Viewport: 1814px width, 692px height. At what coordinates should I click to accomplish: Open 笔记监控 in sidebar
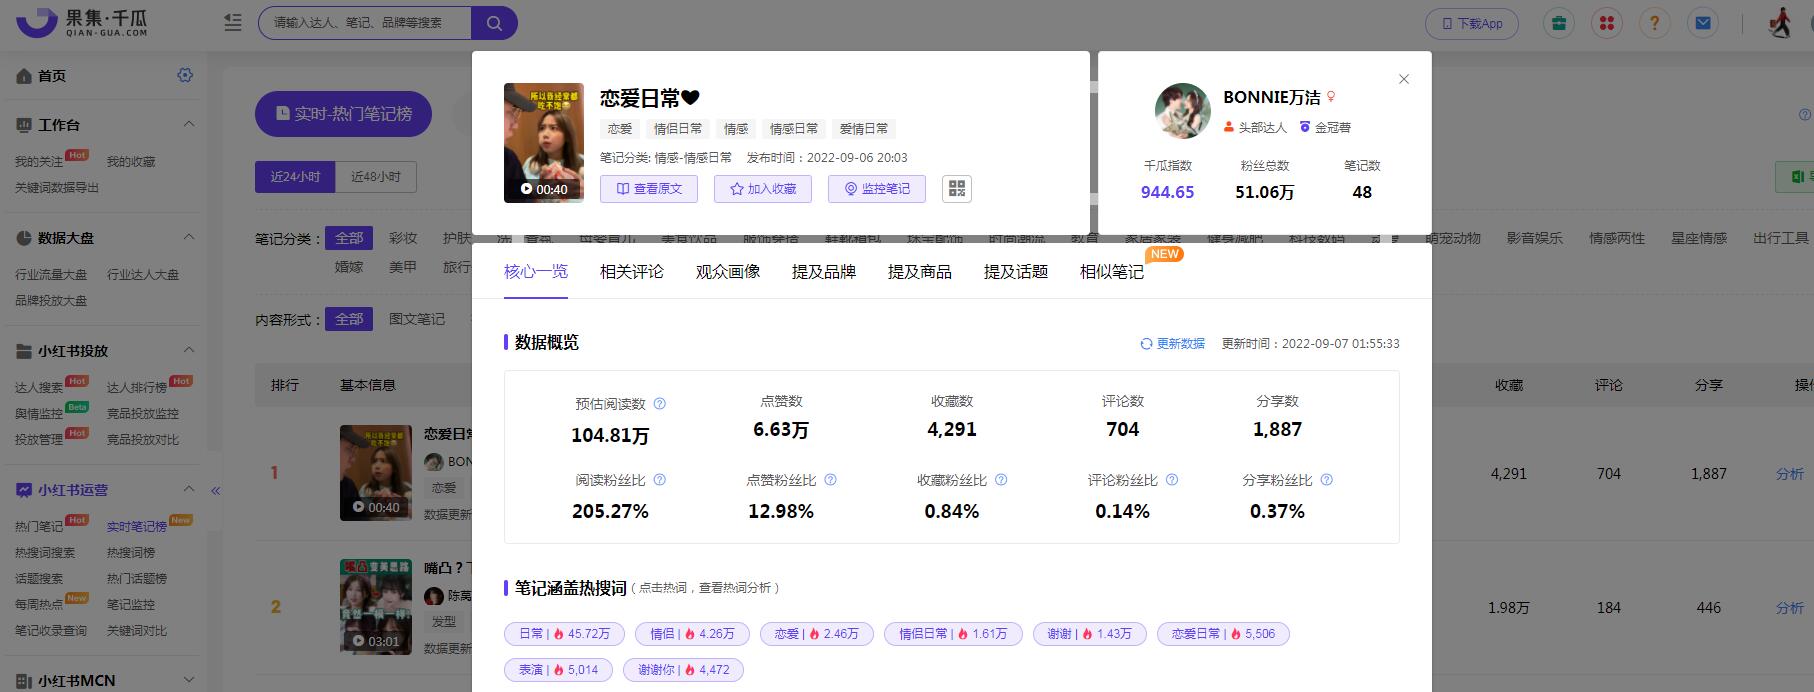(131, 604)
